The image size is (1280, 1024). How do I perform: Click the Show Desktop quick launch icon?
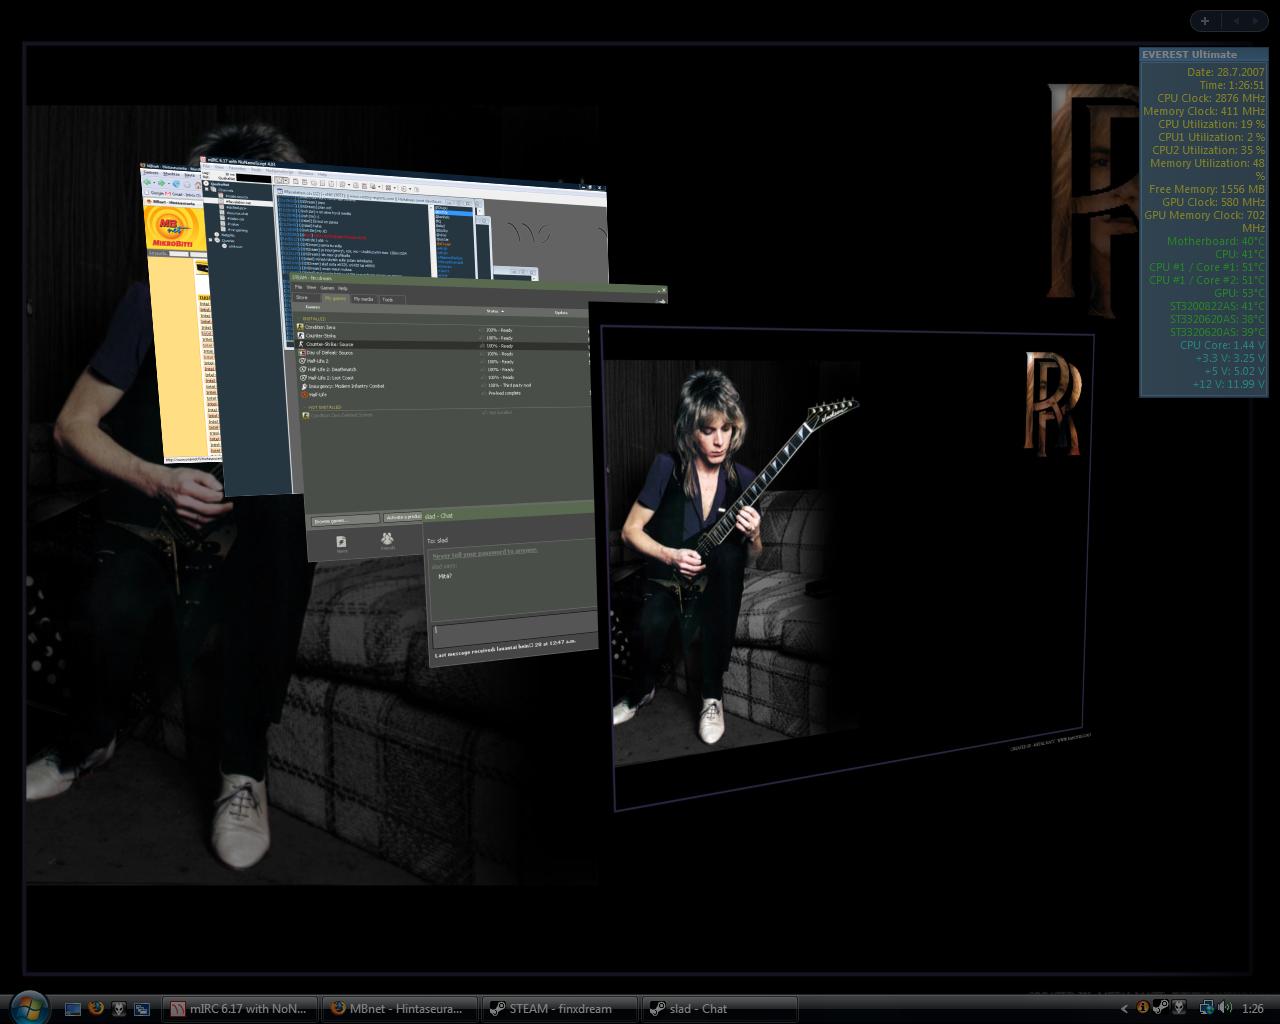coord(73,1009)
